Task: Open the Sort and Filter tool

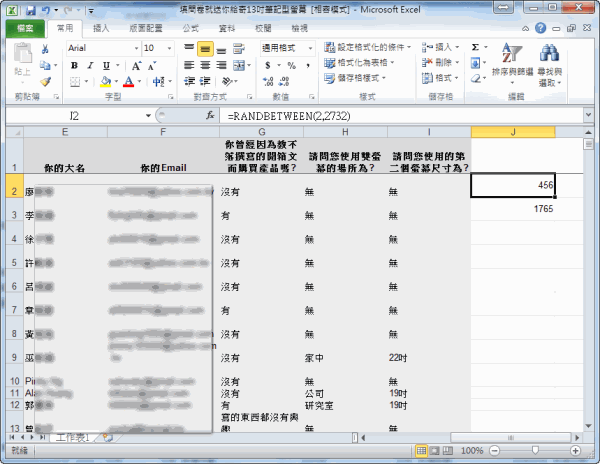Action: 512,64
